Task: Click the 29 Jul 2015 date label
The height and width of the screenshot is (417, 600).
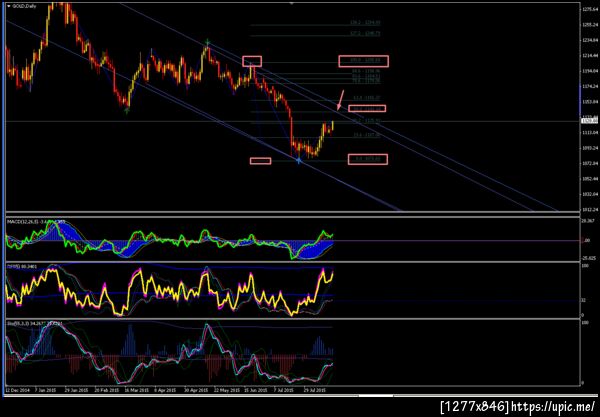Action: [315, 391]
